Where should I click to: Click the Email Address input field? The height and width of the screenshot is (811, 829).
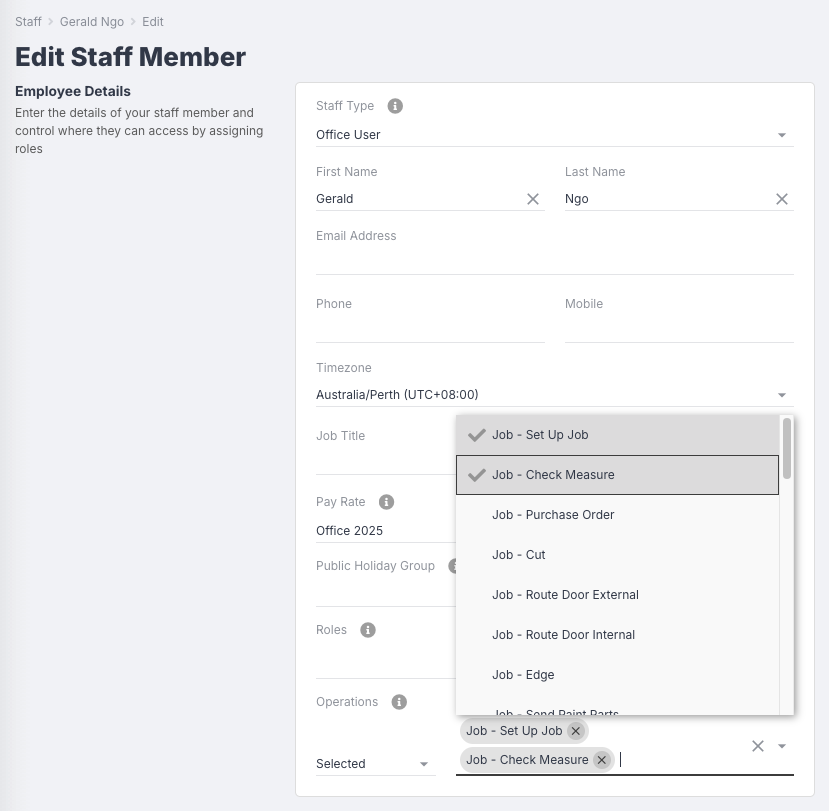pos(554,262)
